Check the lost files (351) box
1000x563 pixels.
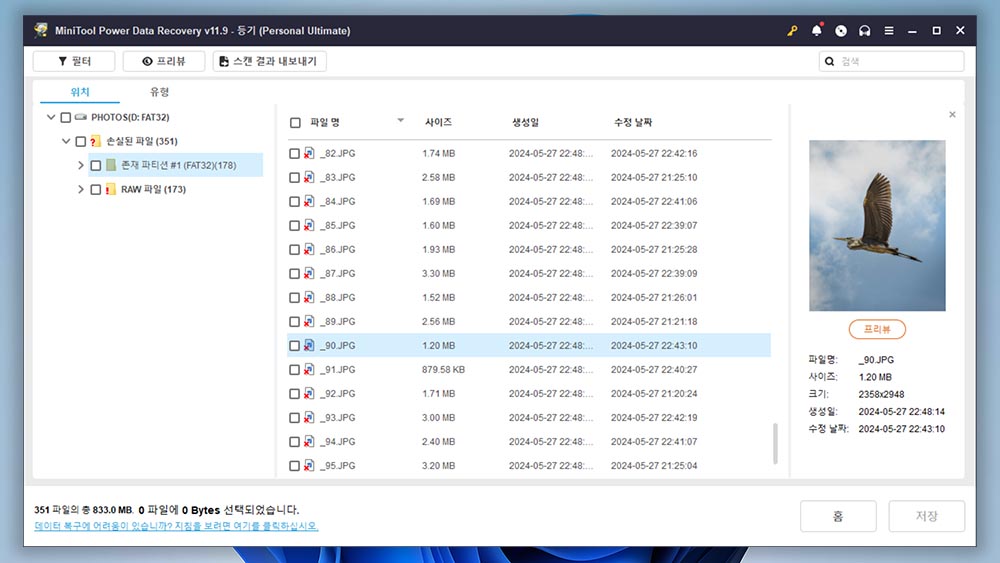point(80,142)
